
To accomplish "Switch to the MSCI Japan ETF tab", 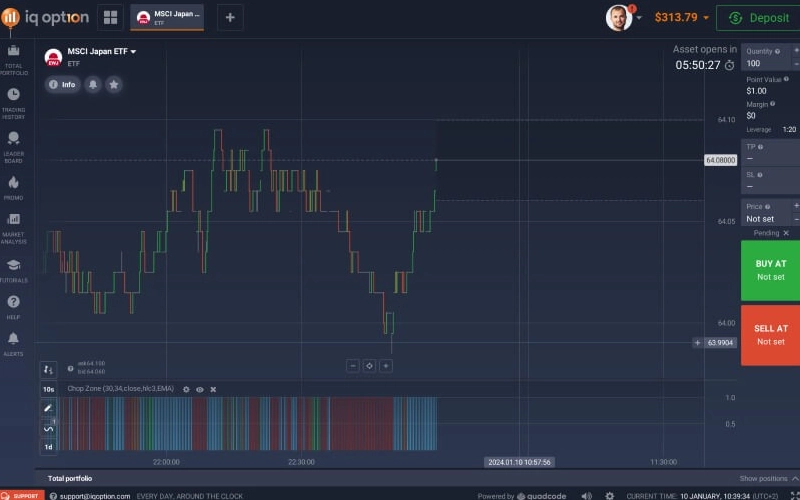I will pos(167,17).
